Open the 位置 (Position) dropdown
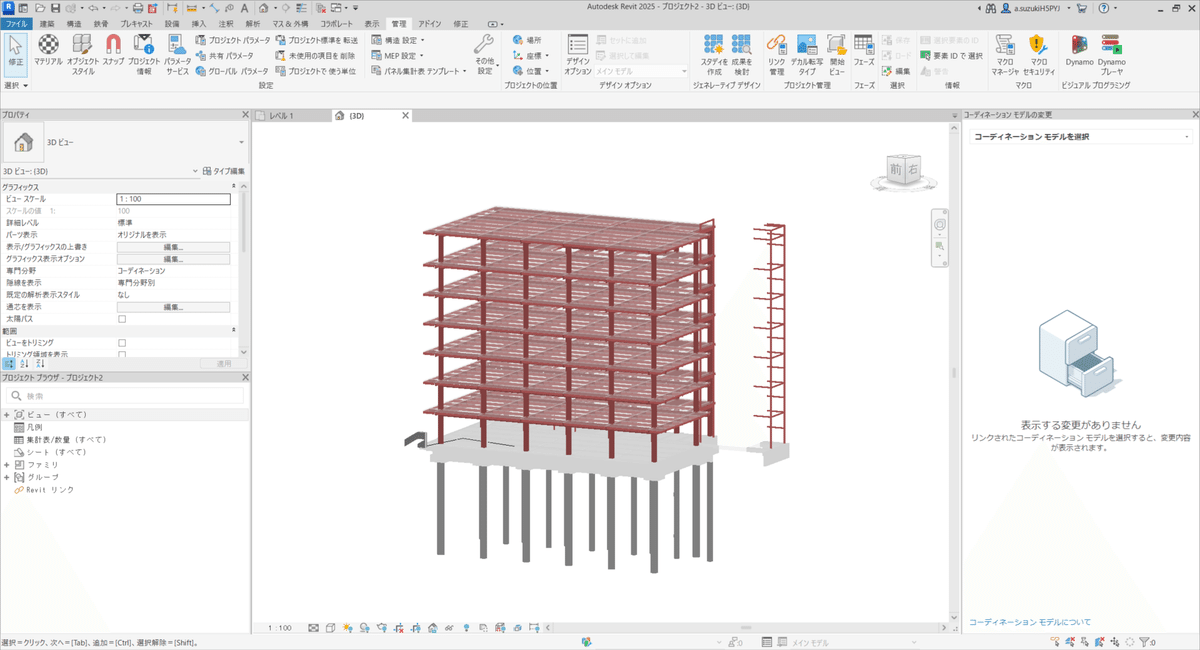This screenshot has width=1200, height=650. (x=530, y=71)
